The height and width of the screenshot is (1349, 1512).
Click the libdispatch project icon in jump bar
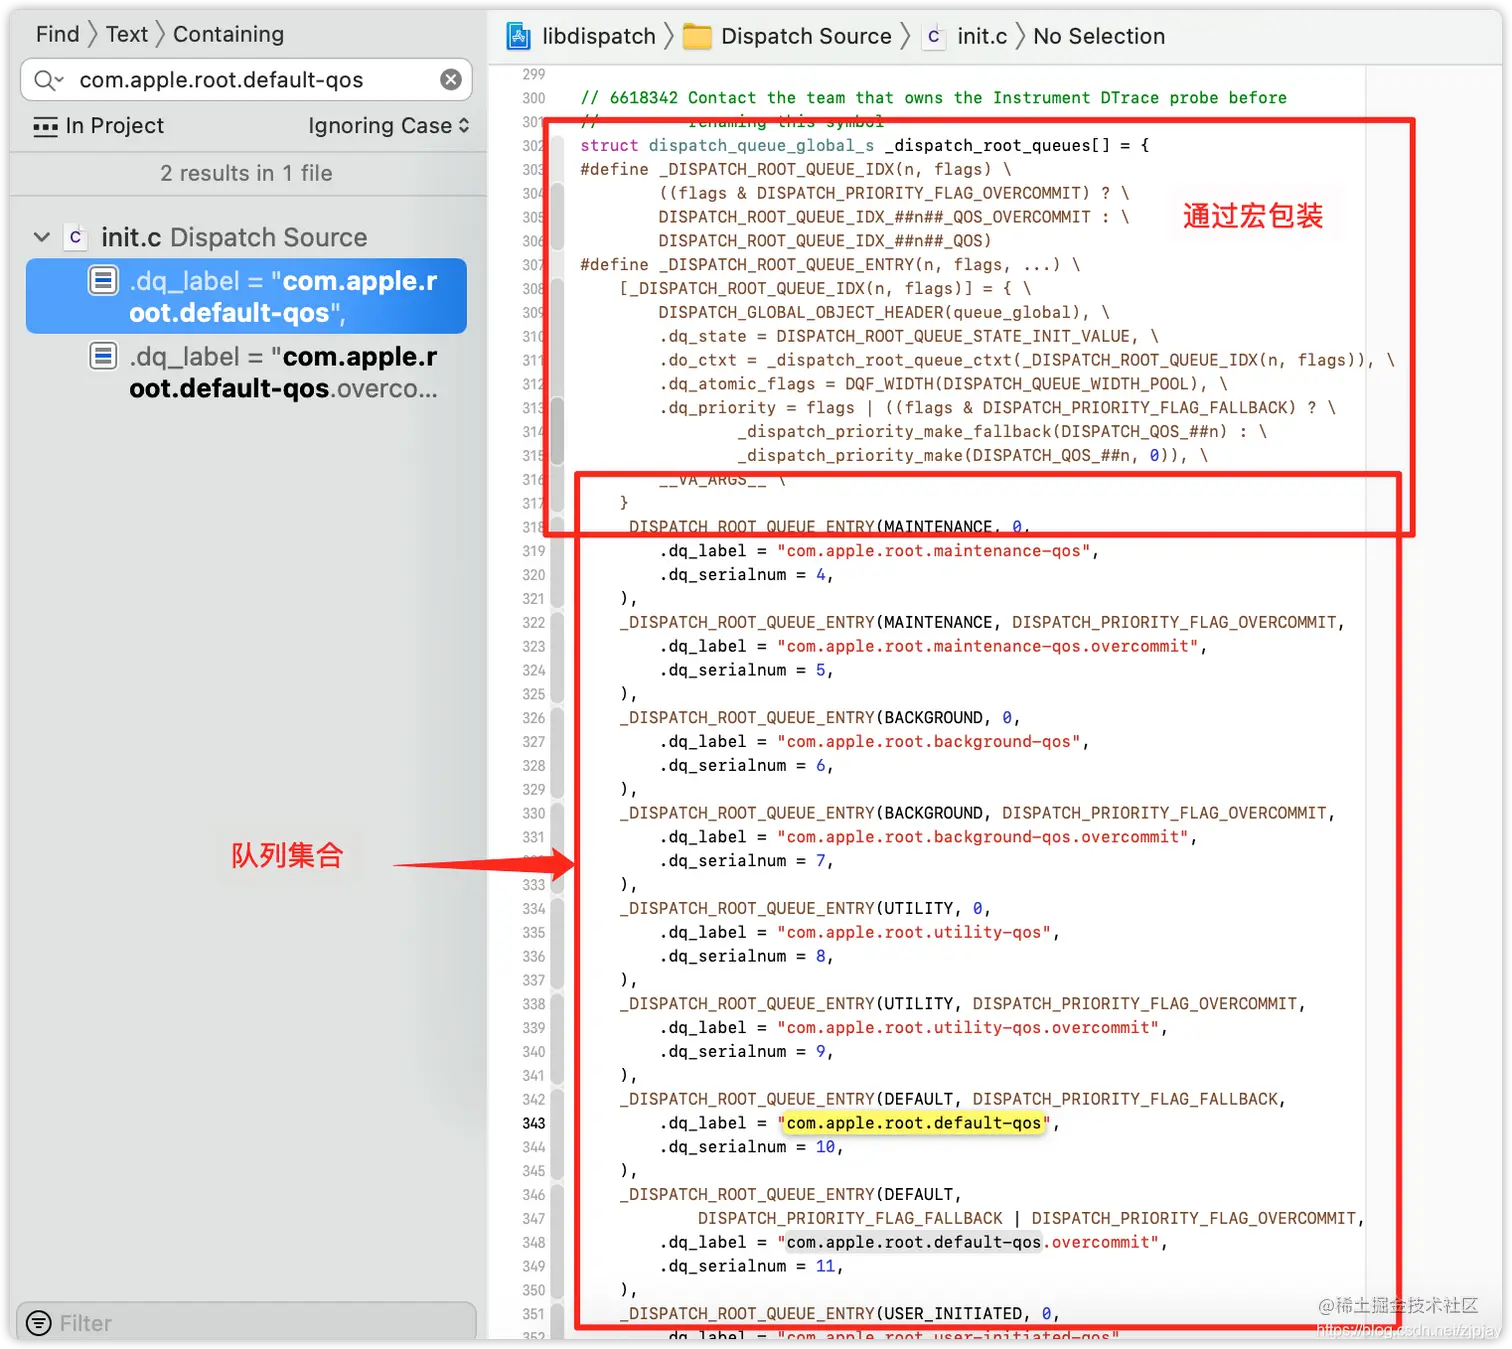tap(519, 36)
